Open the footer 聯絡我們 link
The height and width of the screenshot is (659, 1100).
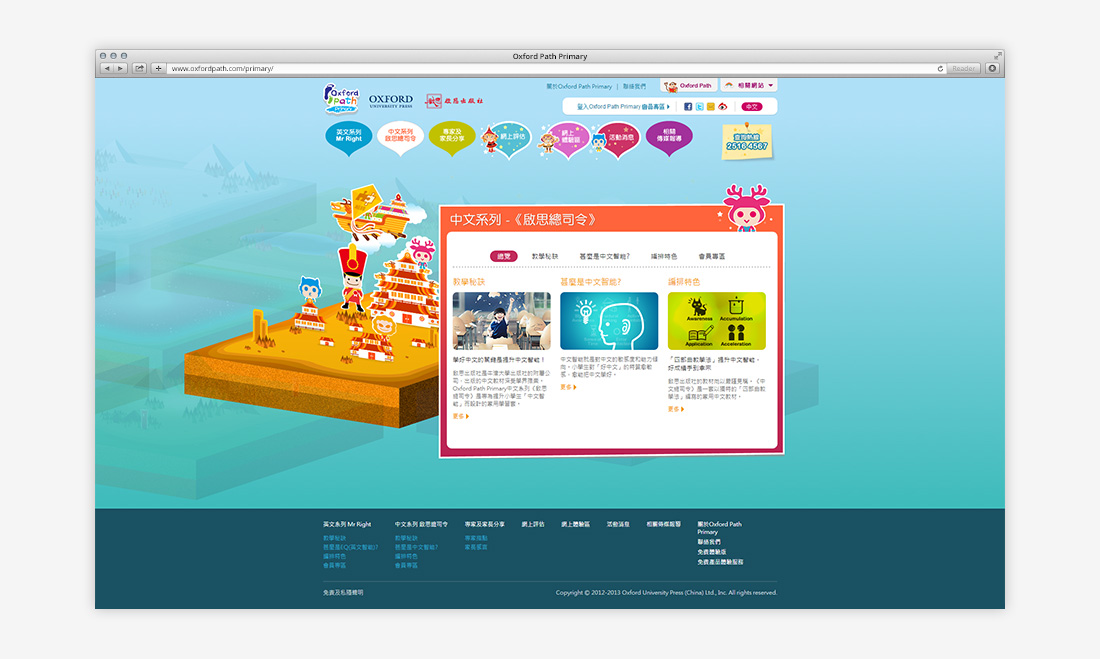coord(709,542)
